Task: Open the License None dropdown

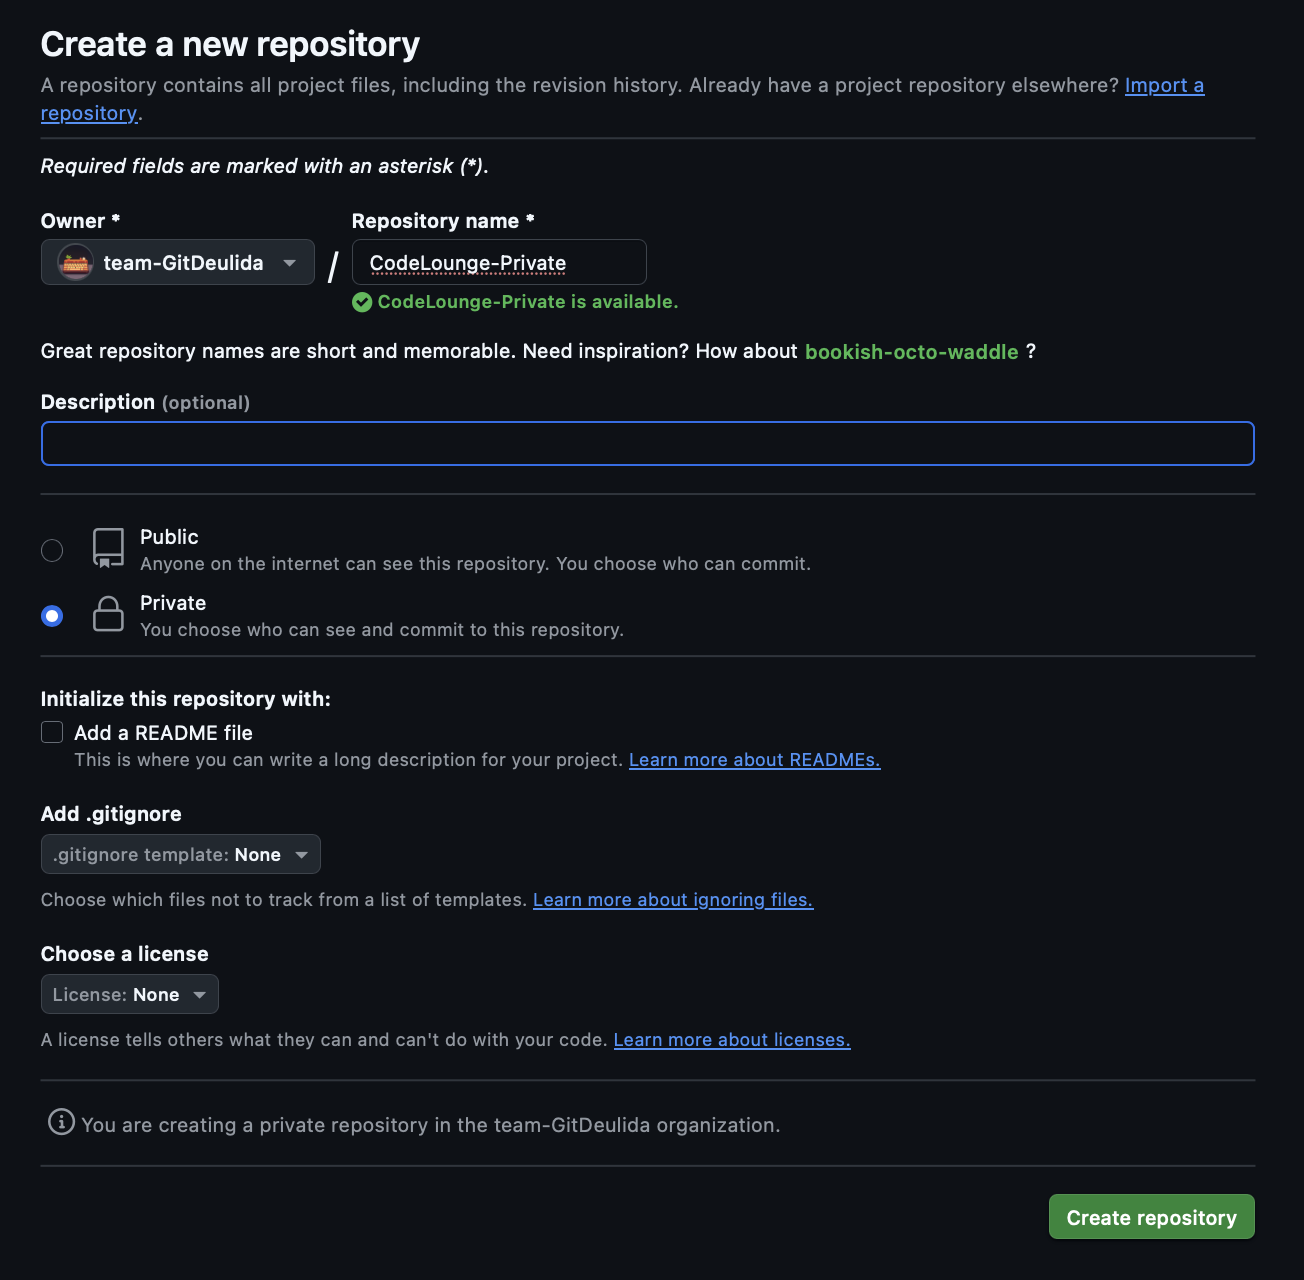Action: 130,994
